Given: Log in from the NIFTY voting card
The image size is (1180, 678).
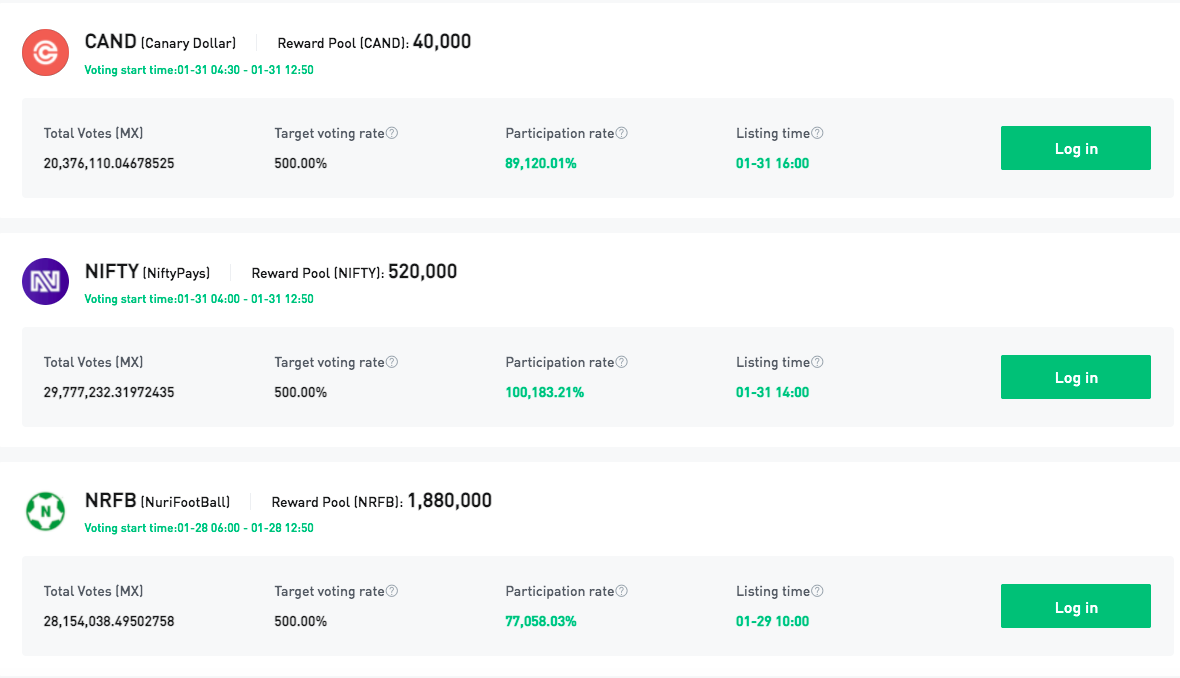Looking at the screenshot, I should 1075,377.
